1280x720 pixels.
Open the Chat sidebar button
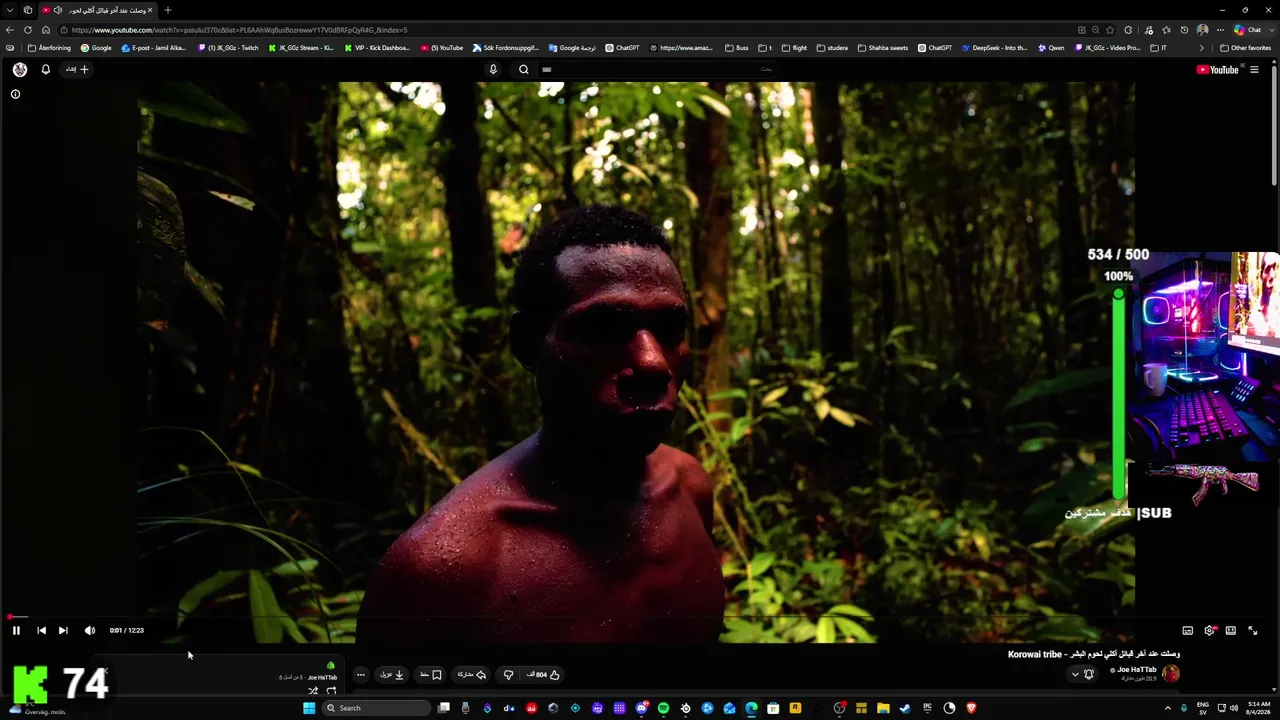coord(1247,30)
